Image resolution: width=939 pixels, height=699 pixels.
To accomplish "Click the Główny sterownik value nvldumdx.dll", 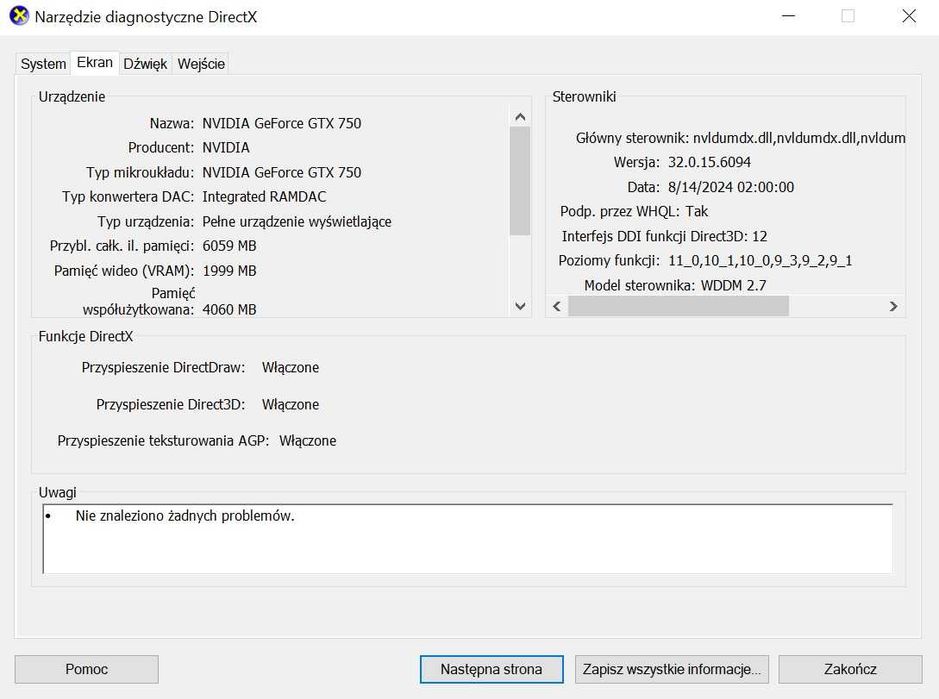I will 799,138.
